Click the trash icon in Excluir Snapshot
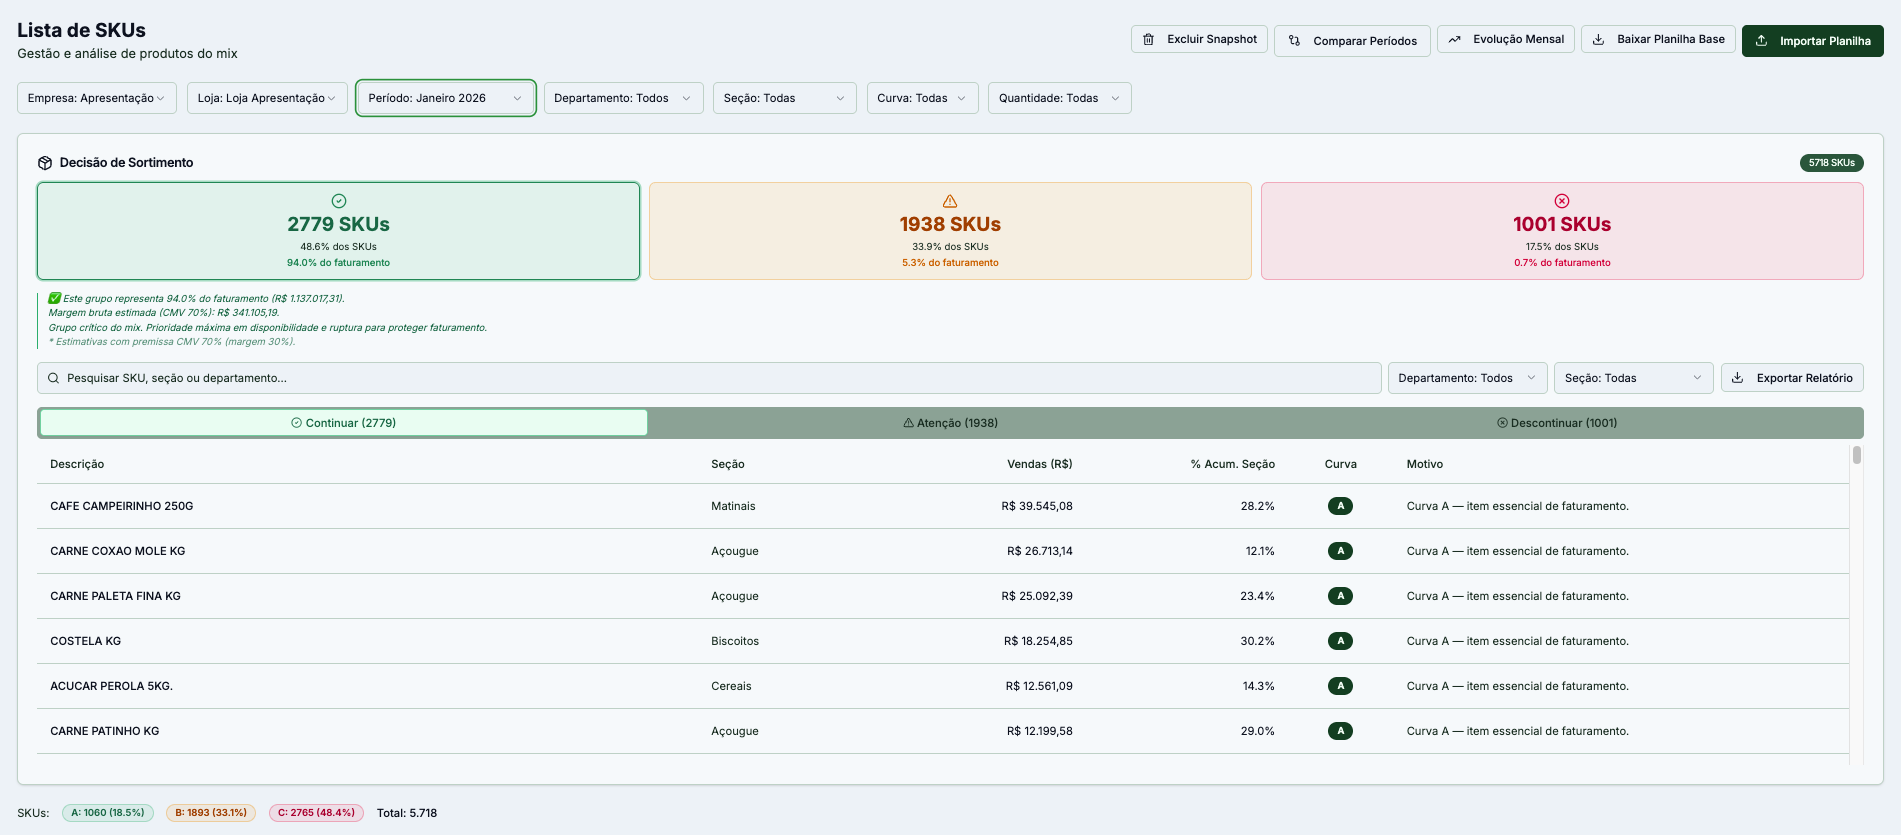Image resolution: width=1901 pixels, height=835 pixels. point(1148,39)
